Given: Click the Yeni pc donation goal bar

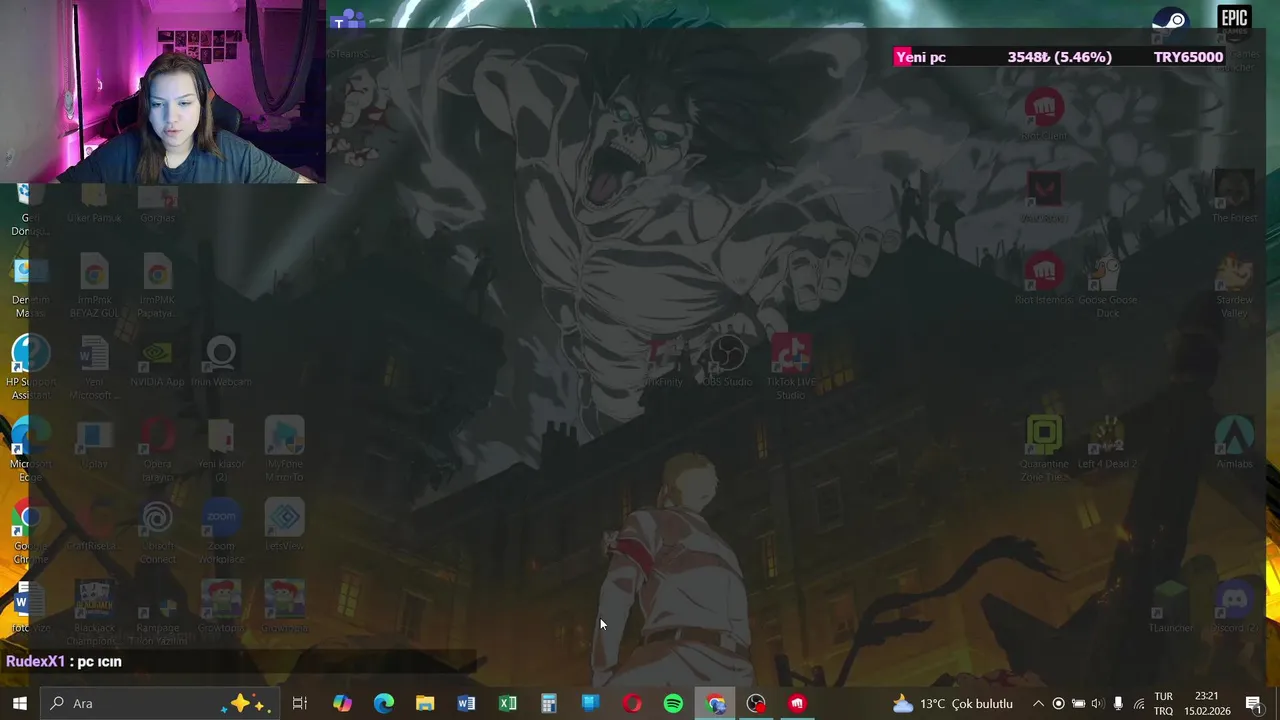Looking at the screenshot, I should coord(1060,57).
